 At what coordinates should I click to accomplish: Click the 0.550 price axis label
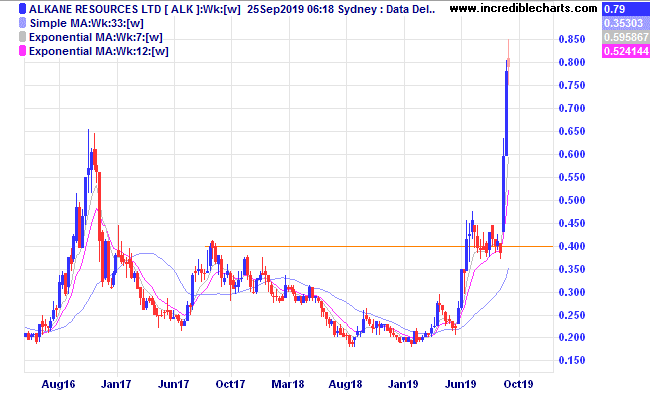click(572, 177)
